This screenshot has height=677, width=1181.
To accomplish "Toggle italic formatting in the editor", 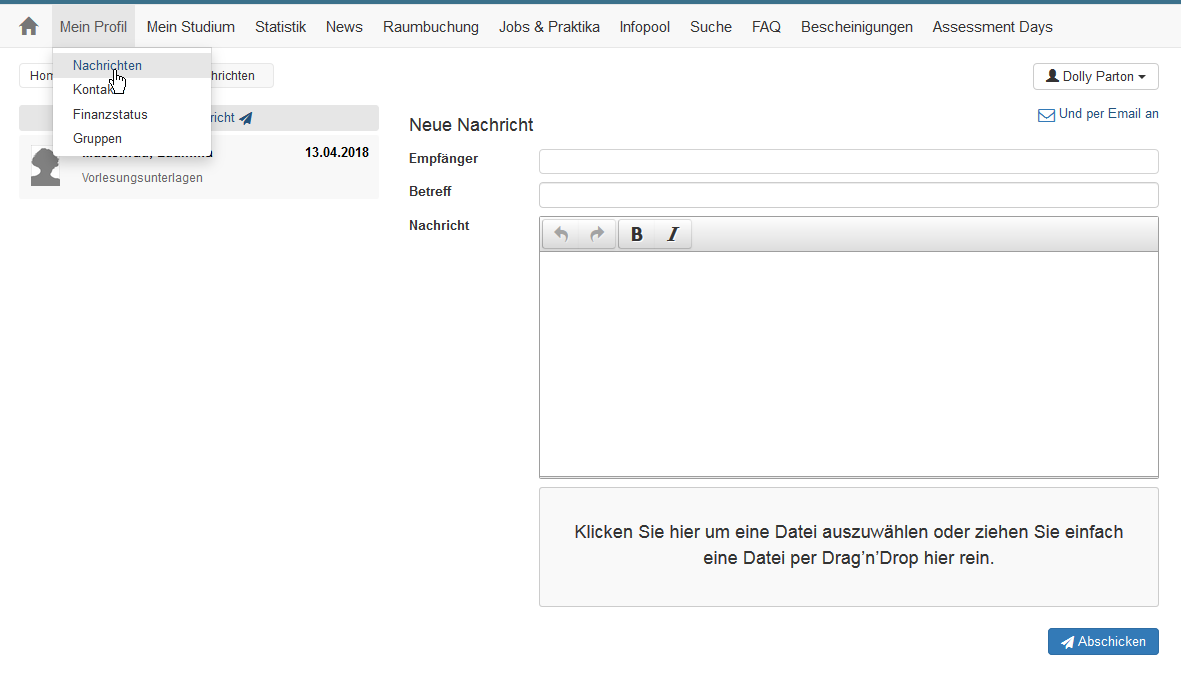I will (x=673, y=234).
